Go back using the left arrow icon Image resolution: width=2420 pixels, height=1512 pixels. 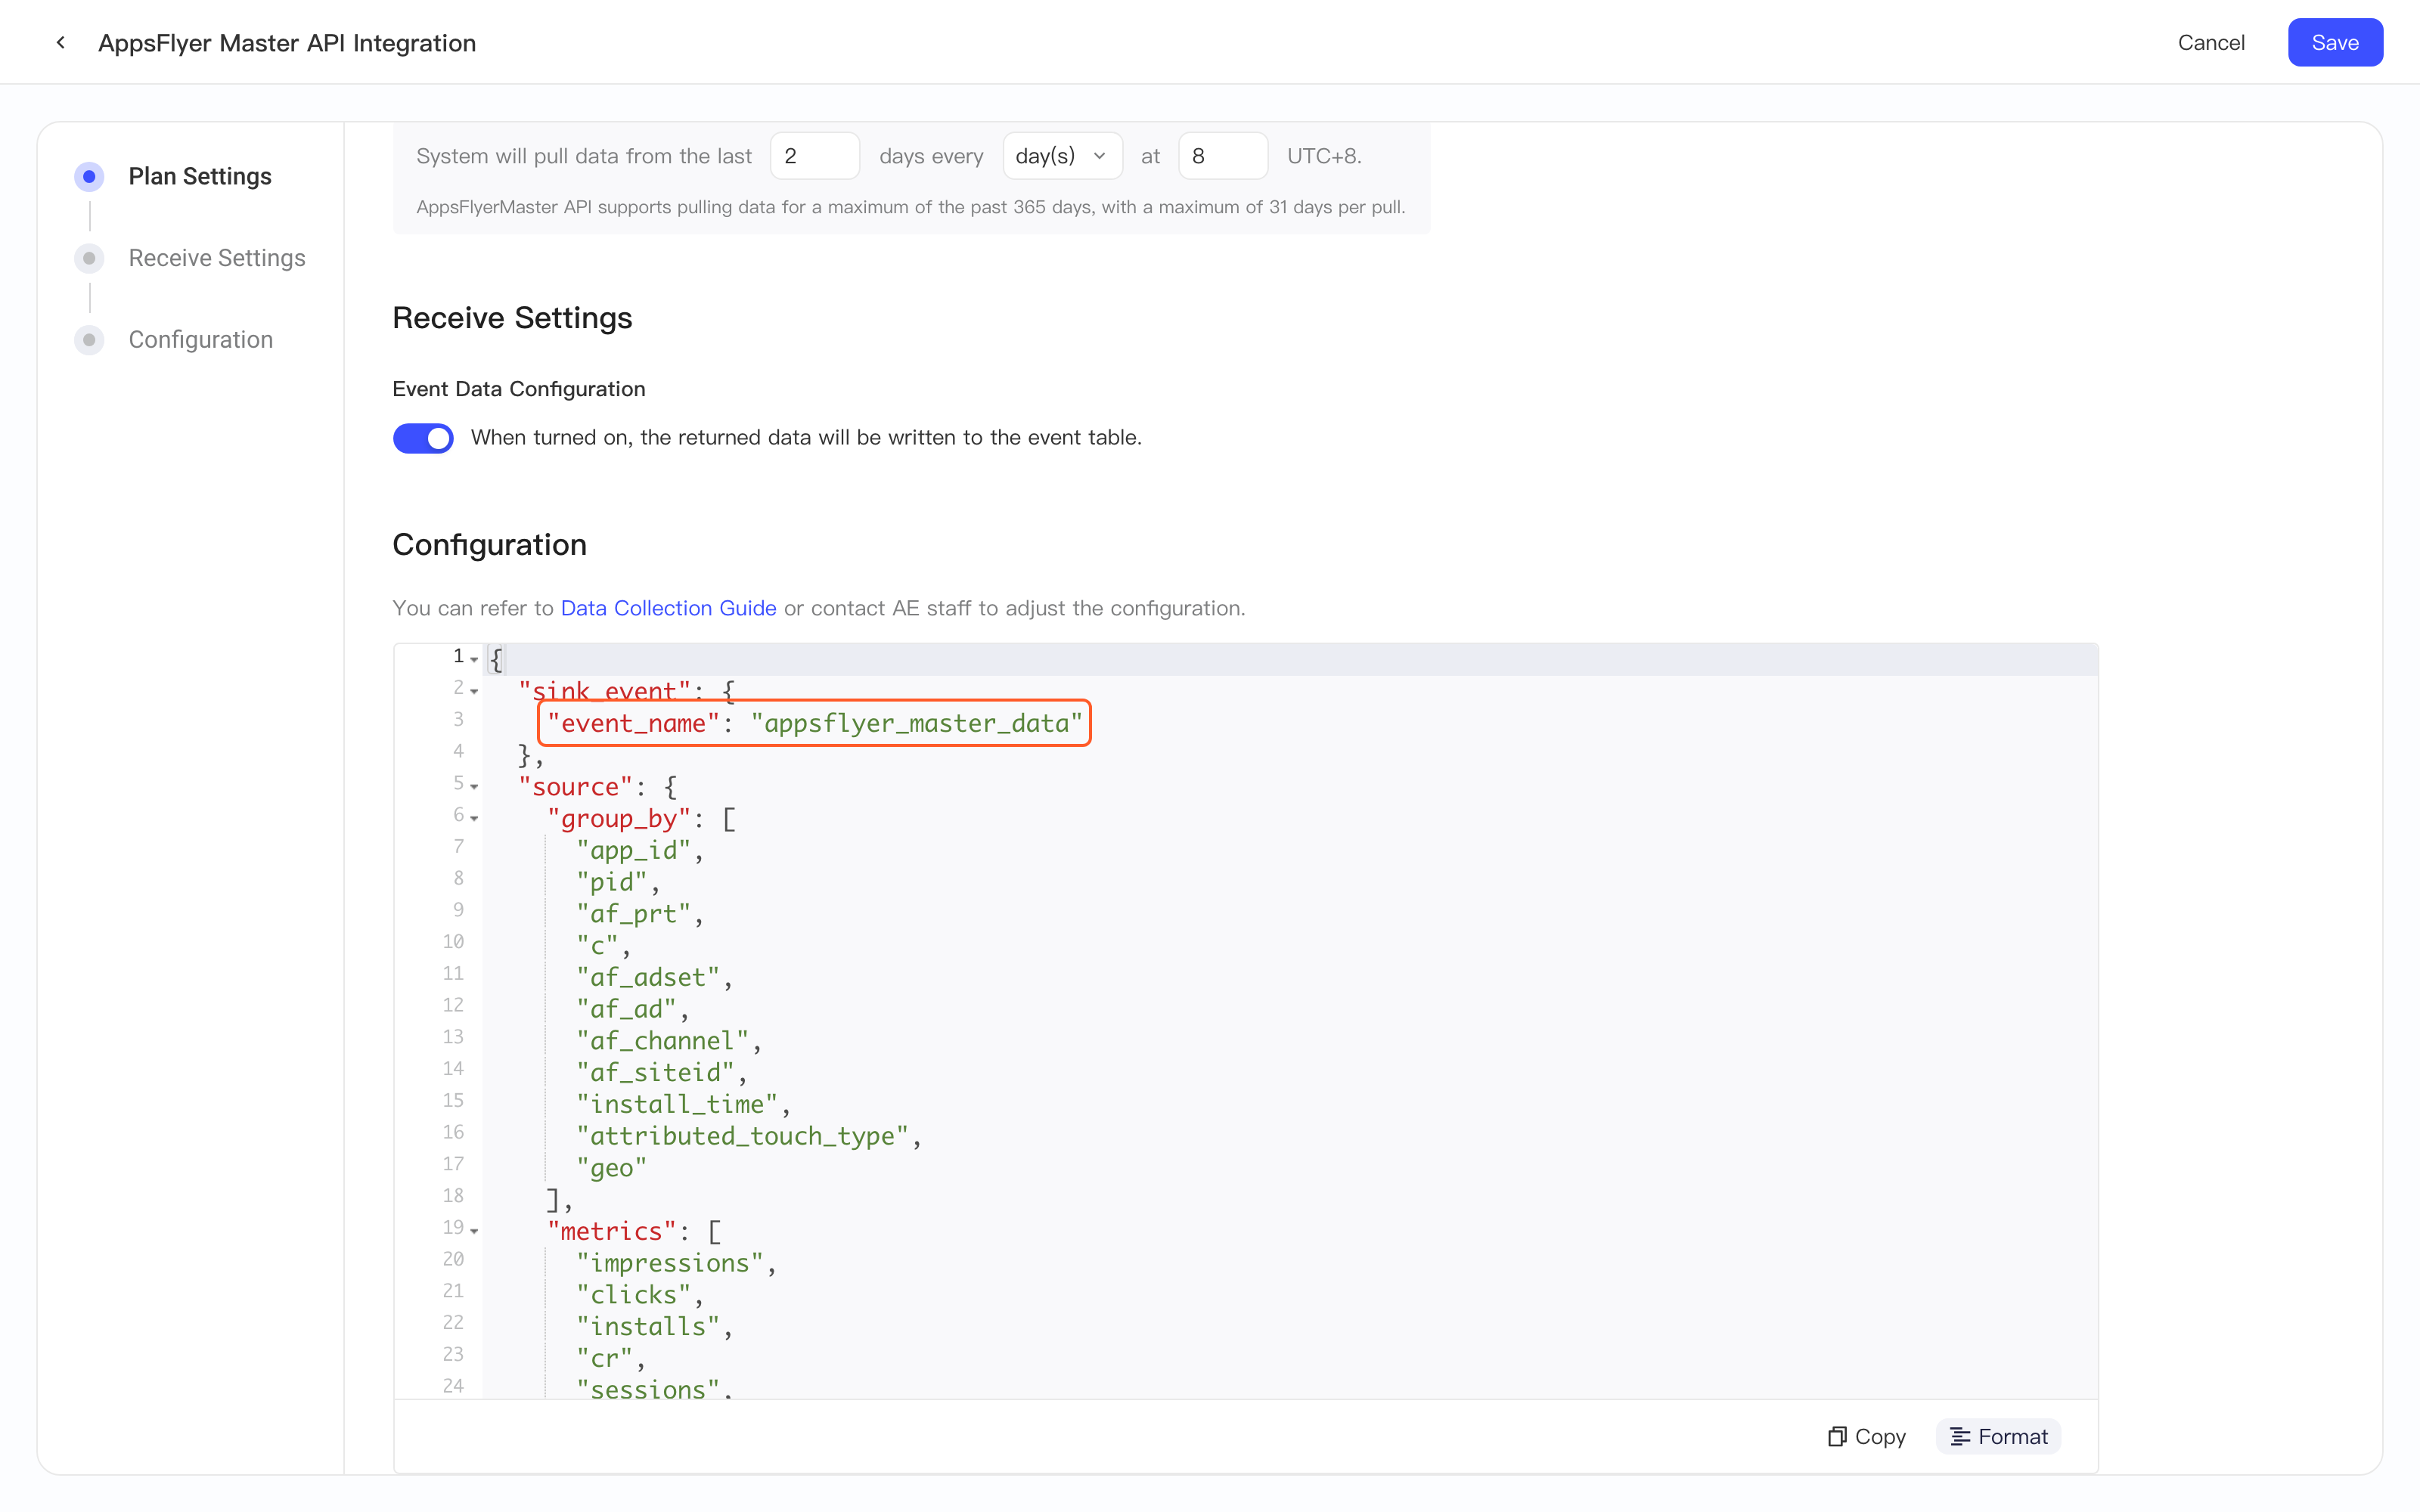pos(61,42)
